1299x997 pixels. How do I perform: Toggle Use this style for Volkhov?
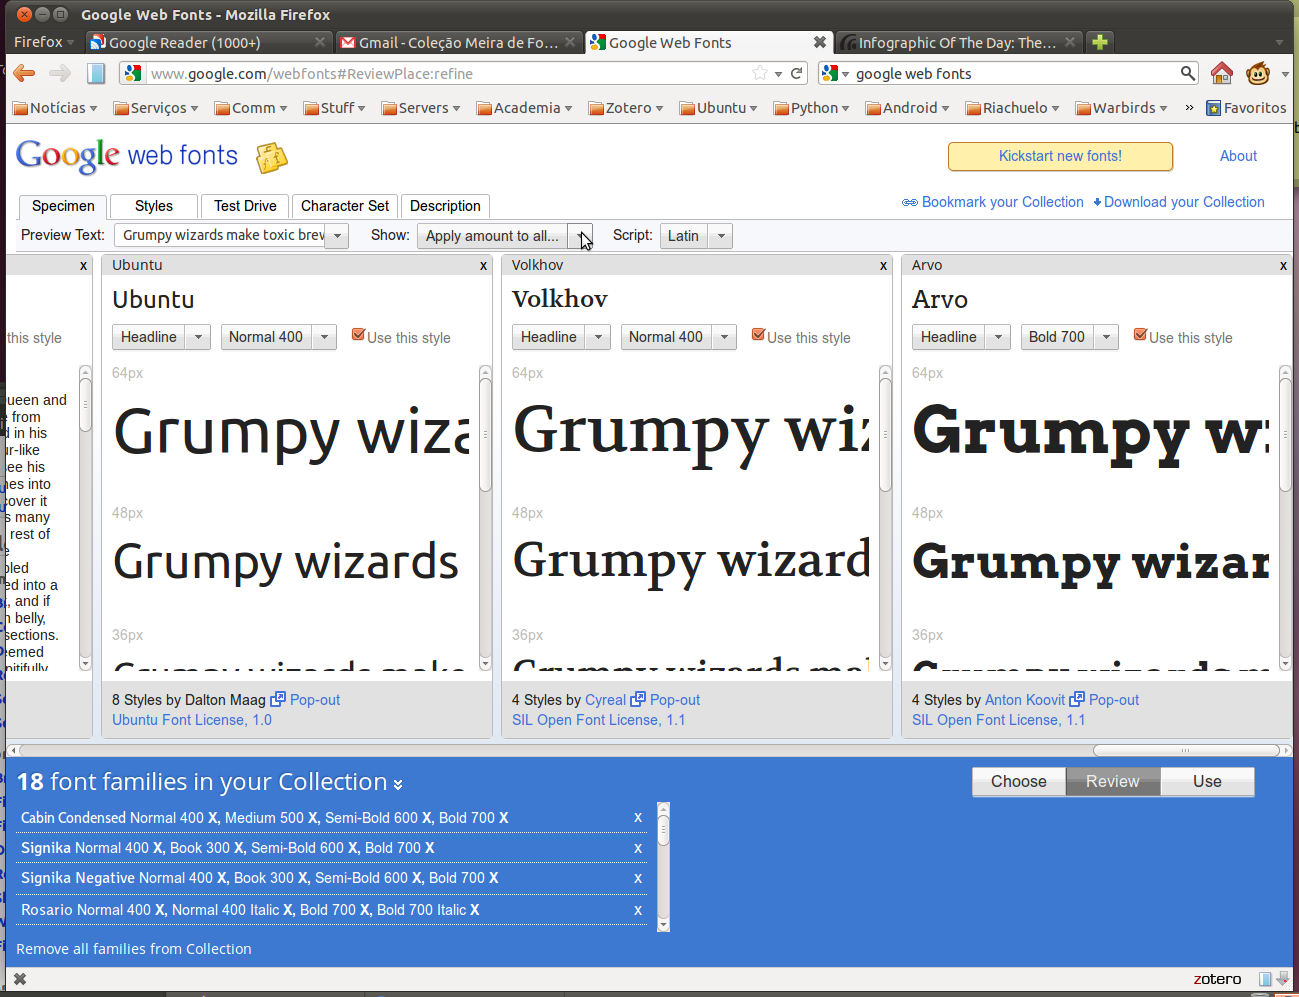[x=758, y=335]
